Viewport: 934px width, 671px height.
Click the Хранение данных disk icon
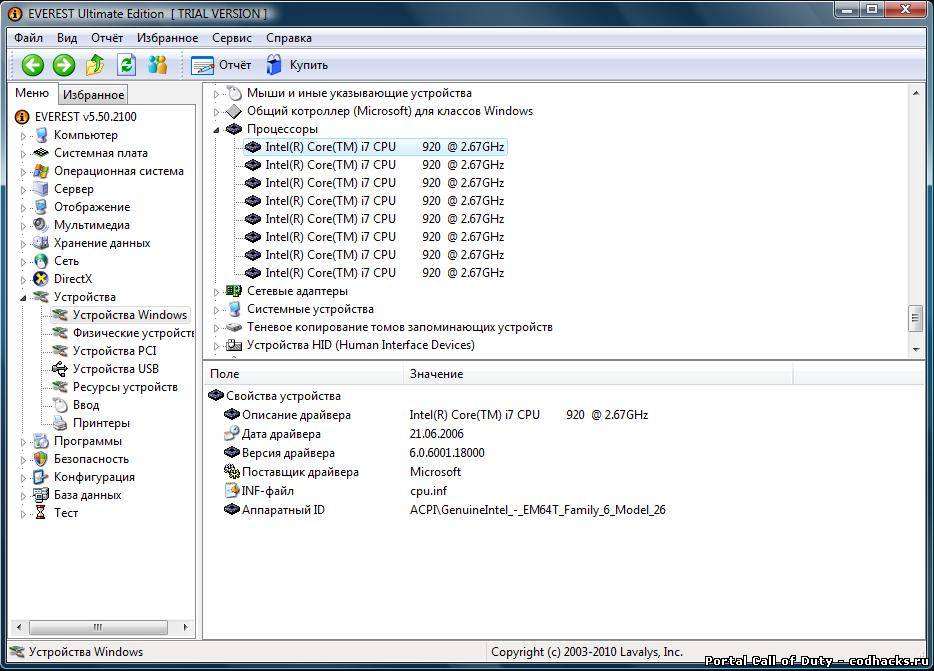point(41,243)
